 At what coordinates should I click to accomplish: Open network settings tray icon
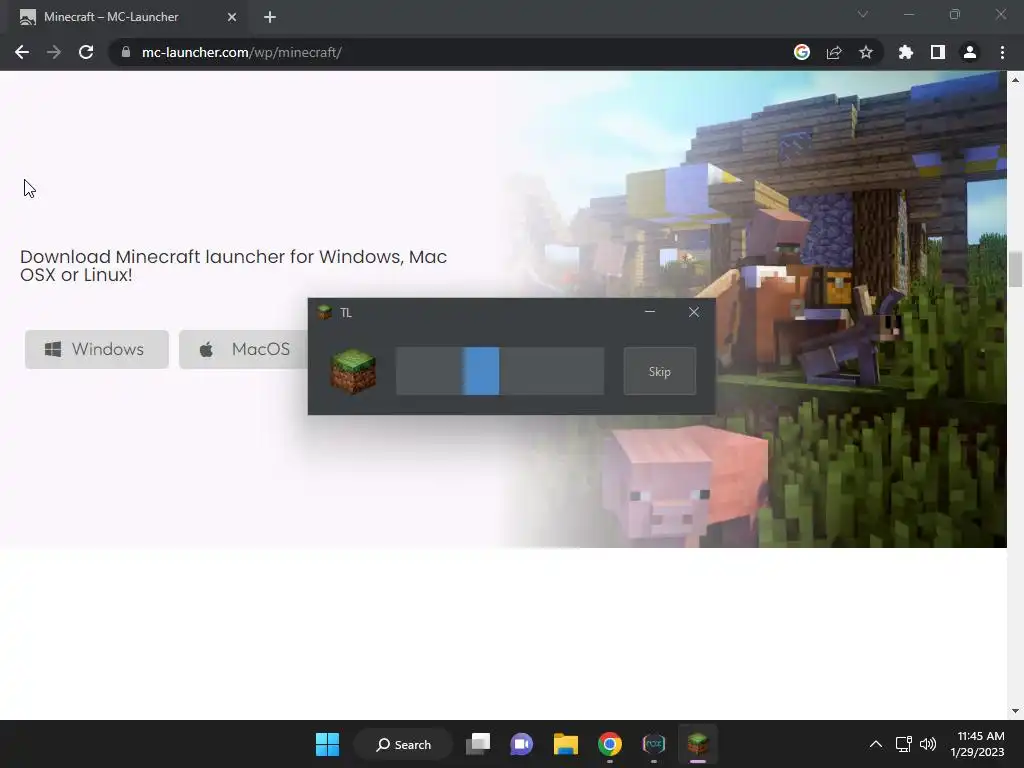903,744
